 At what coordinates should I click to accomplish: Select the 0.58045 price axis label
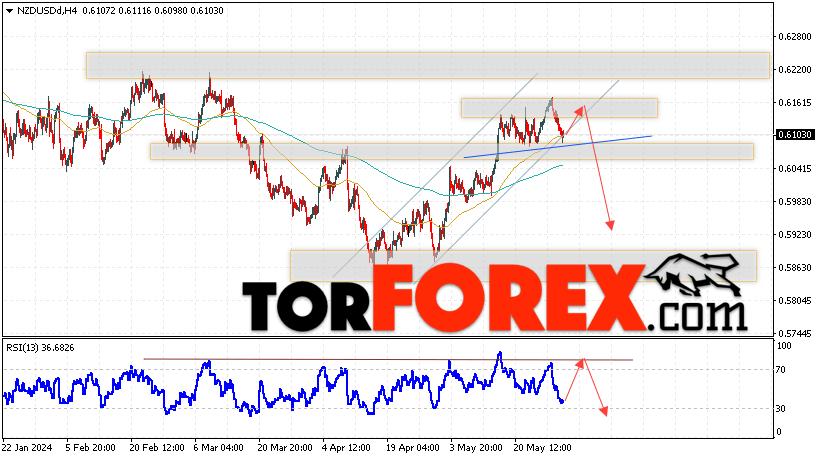[794, 300]
